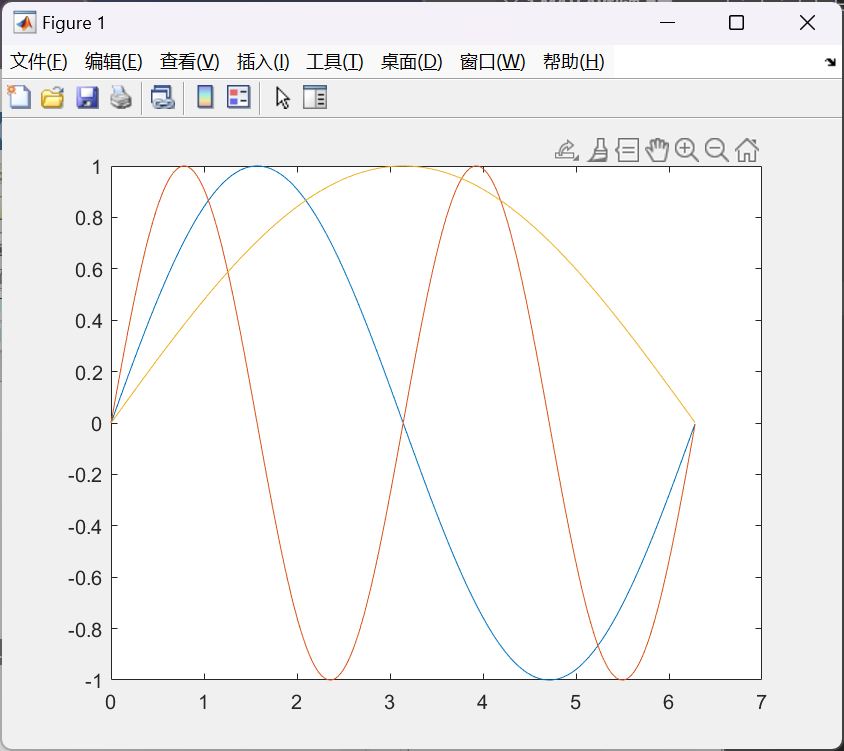This screenshot has height=751, width=844.
Task: Expand the 工具(T) menu
Action: [334, 62]
